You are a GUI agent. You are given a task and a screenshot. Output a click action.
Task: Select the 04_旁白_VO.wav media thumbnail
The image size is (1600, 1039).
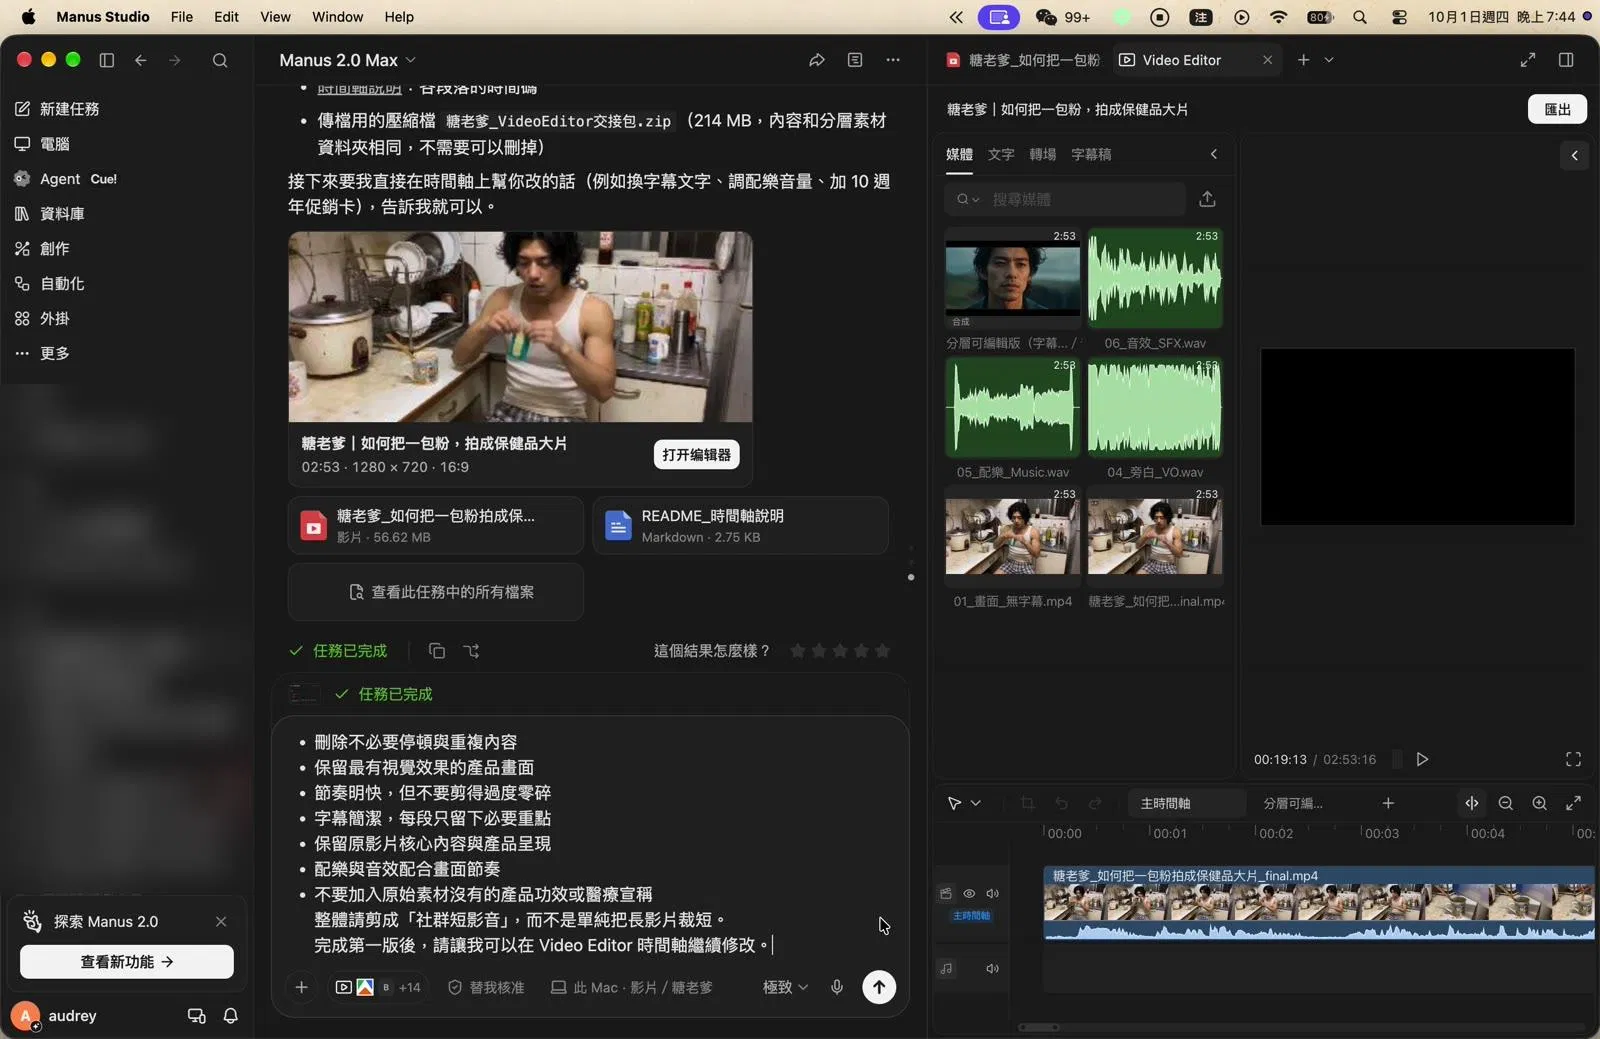coord(1155,408)
